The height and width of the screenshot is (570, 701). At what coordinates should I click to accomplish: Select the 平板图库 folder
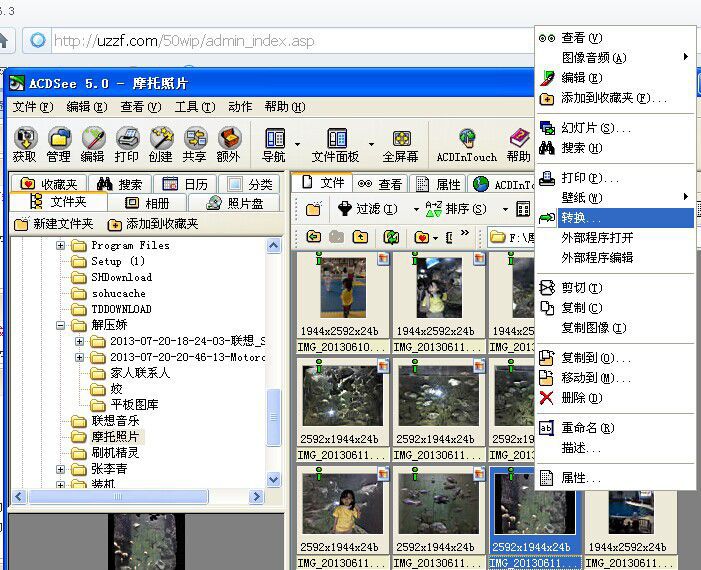coord(134,405)
